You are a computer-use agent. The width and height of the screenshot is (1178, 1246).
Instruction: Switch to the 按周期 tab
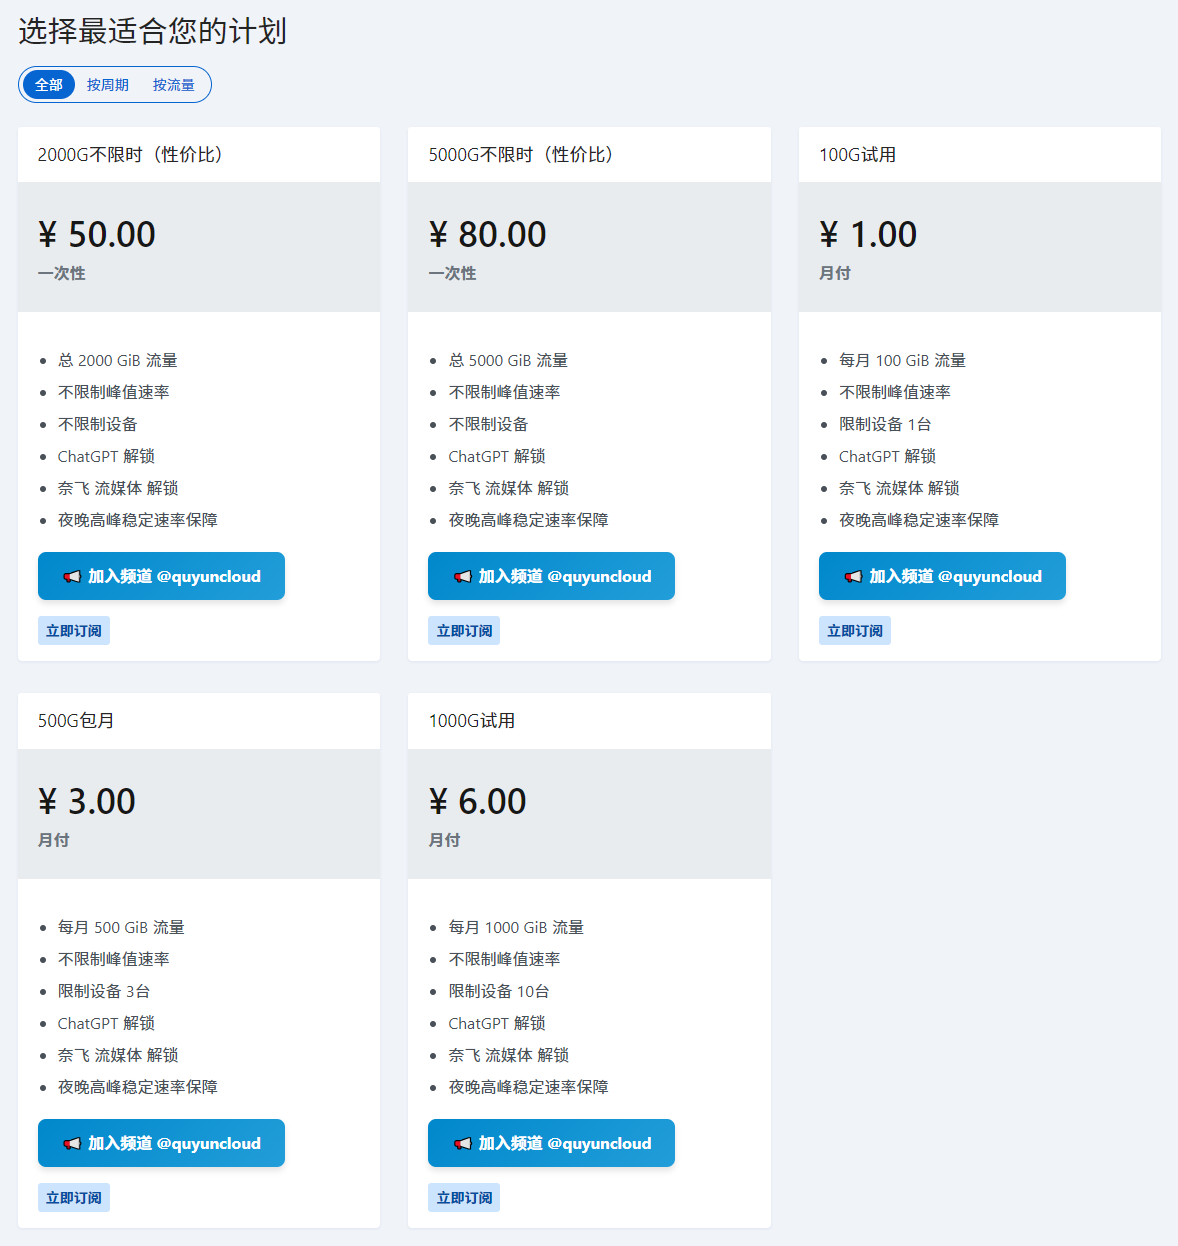click(108, 85)
